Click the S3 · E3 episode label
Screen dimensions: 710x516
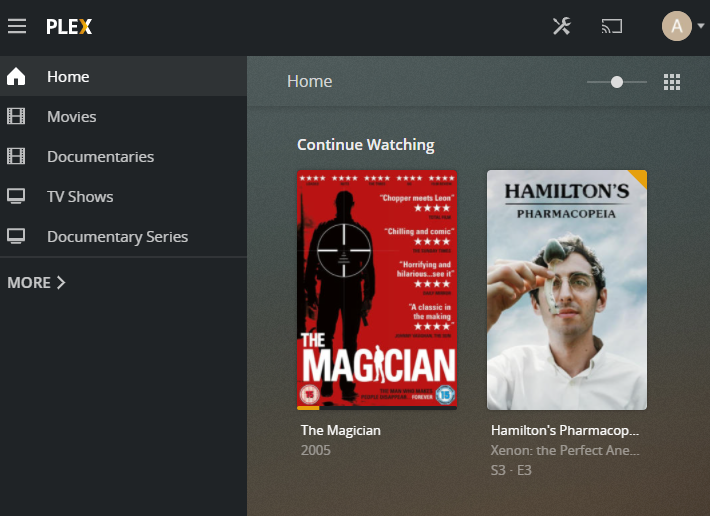[x=511, y=470]
